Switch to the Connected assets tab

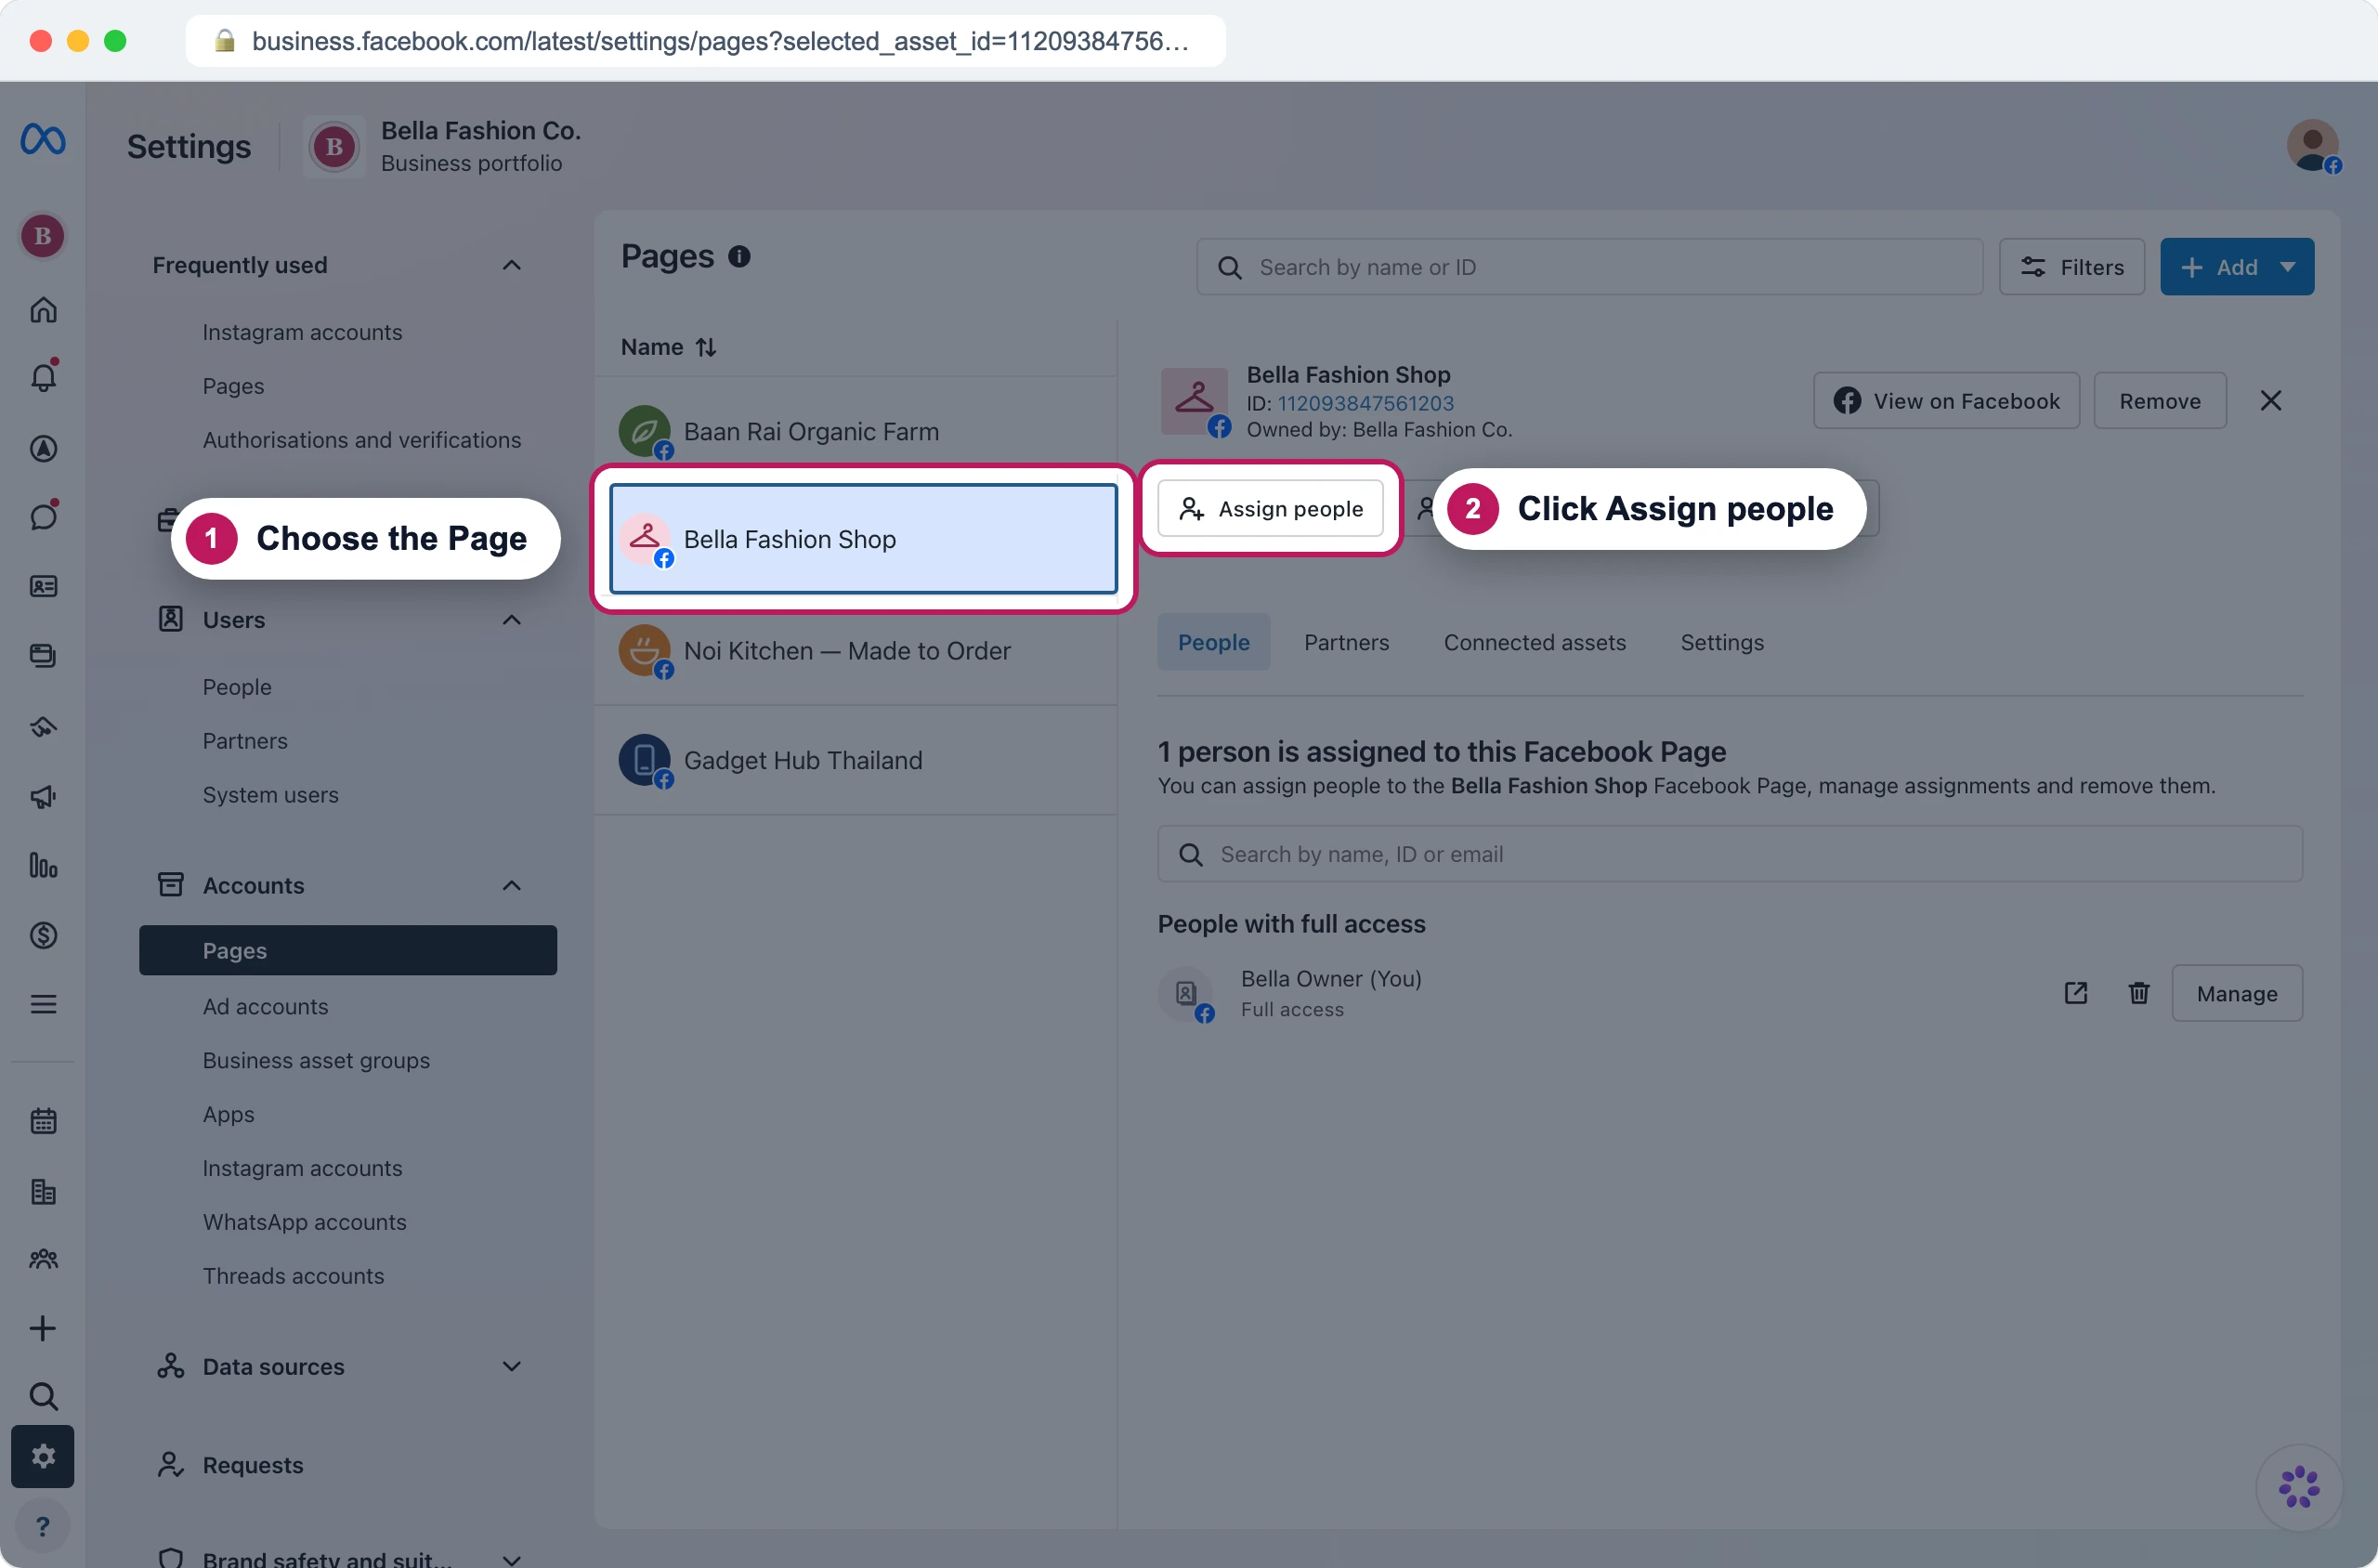point(1534,642)
